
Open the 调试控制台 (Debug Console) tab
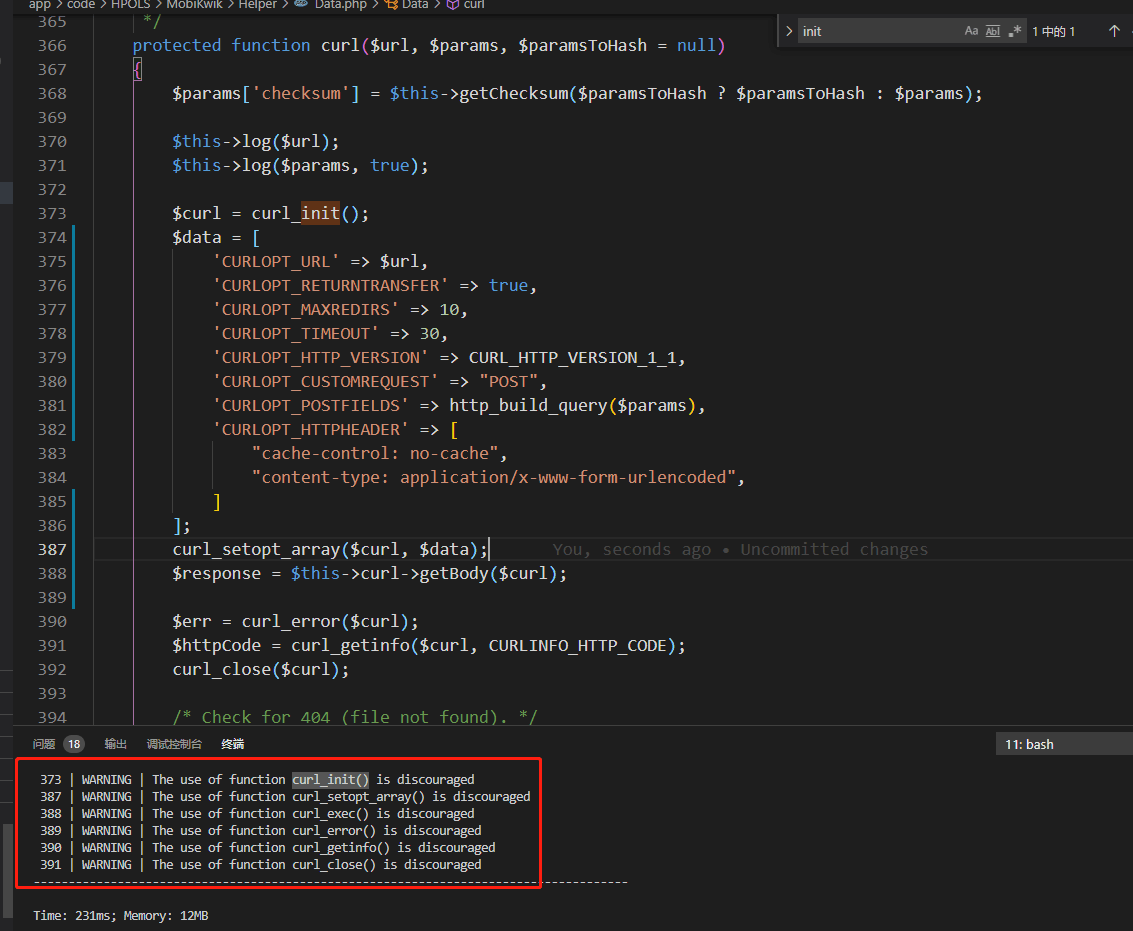174,744
